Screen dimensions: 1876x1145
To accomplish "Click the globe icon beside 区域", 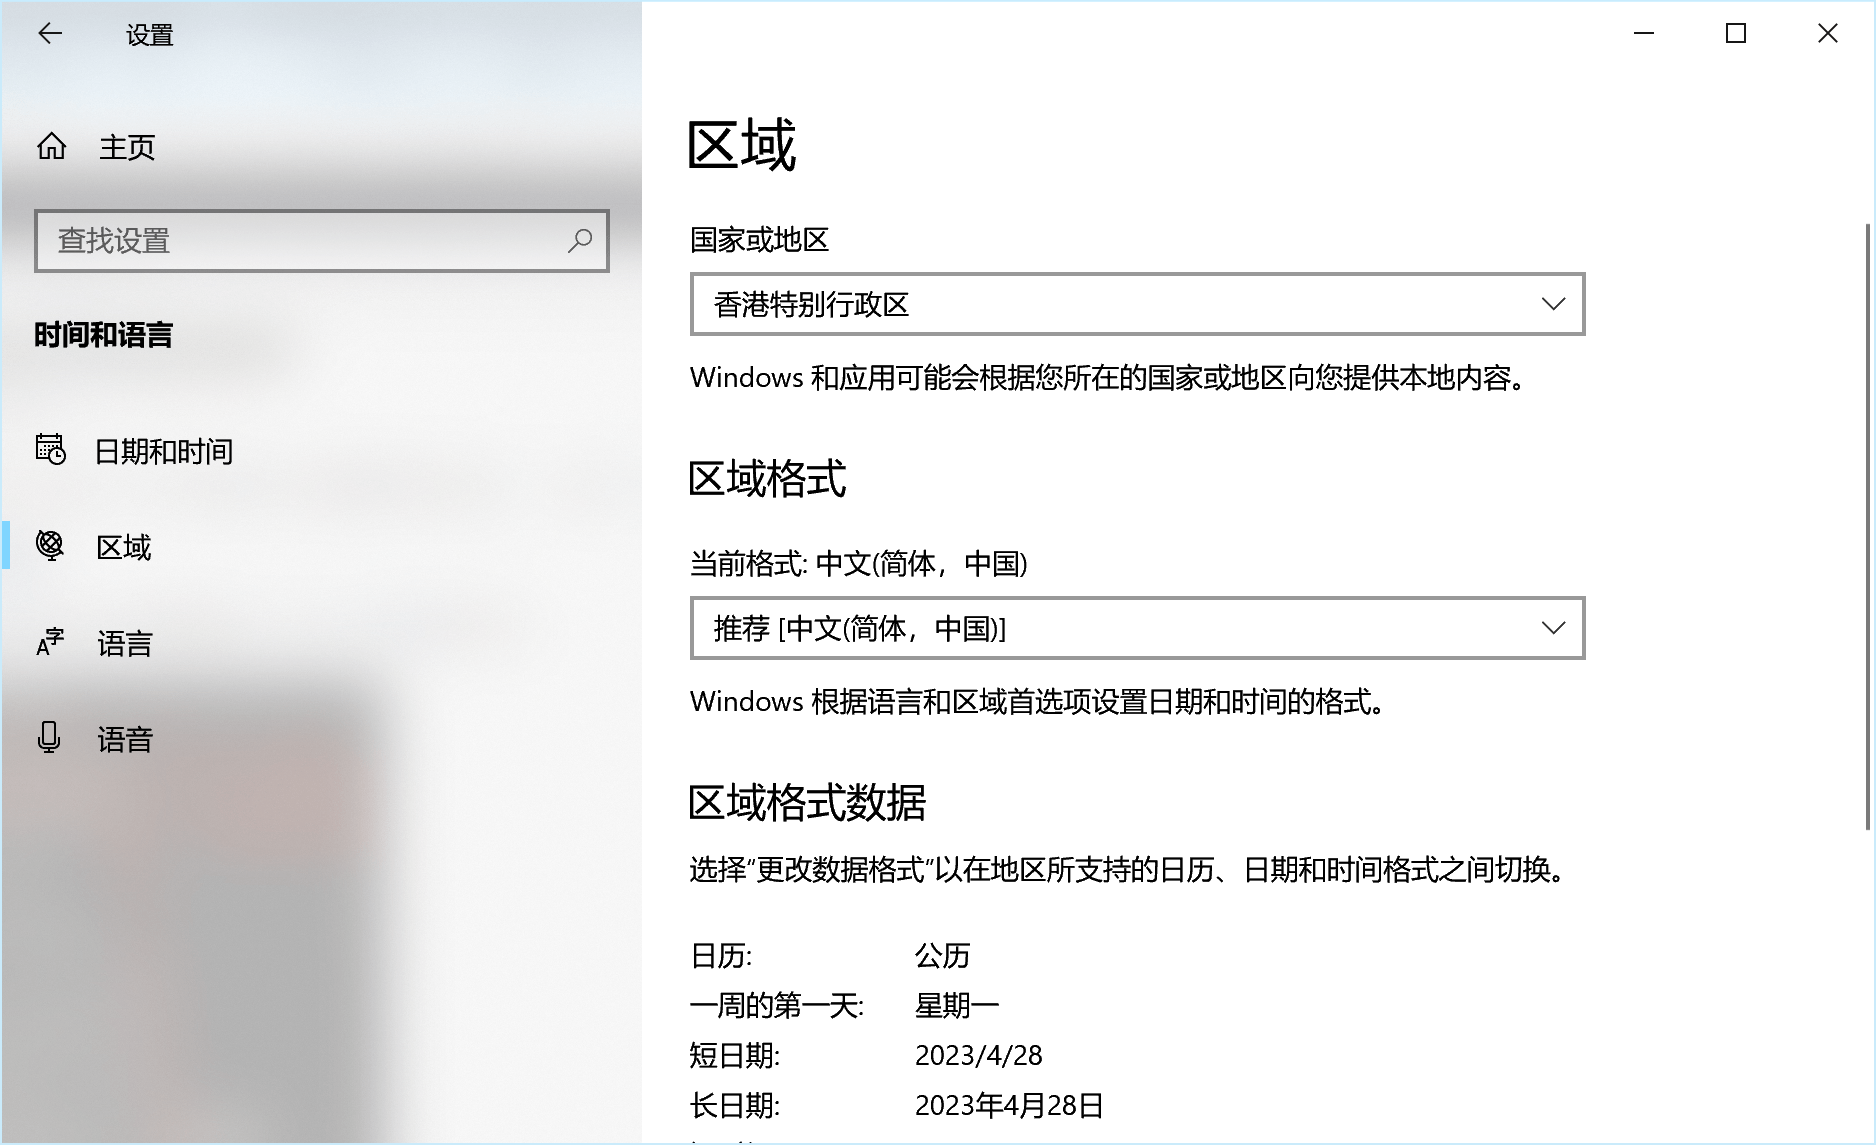I will (52, 547).
